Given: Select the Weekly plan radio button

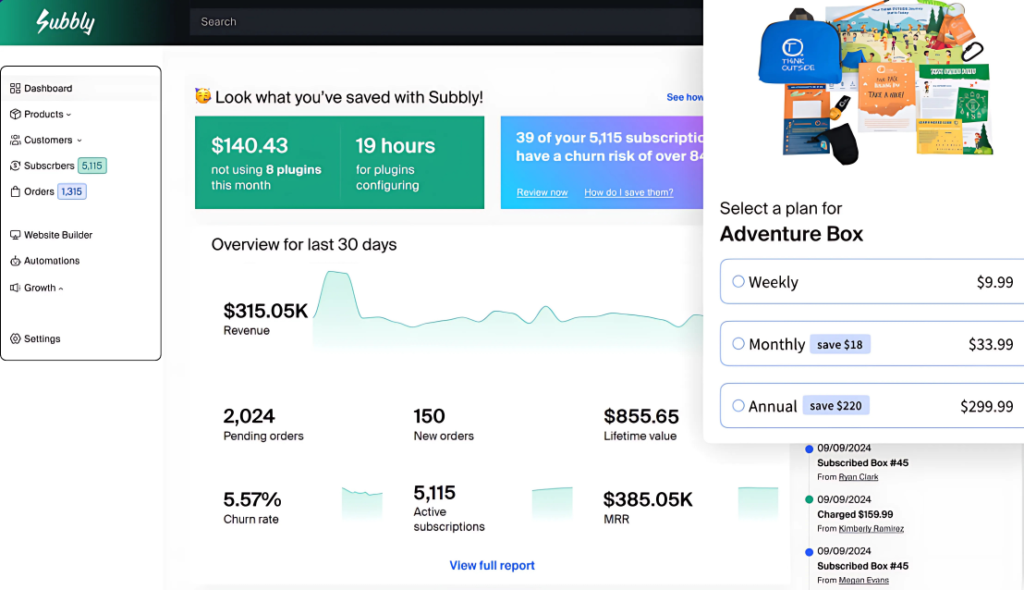Looking at the screenshot, I should [738, 282].
